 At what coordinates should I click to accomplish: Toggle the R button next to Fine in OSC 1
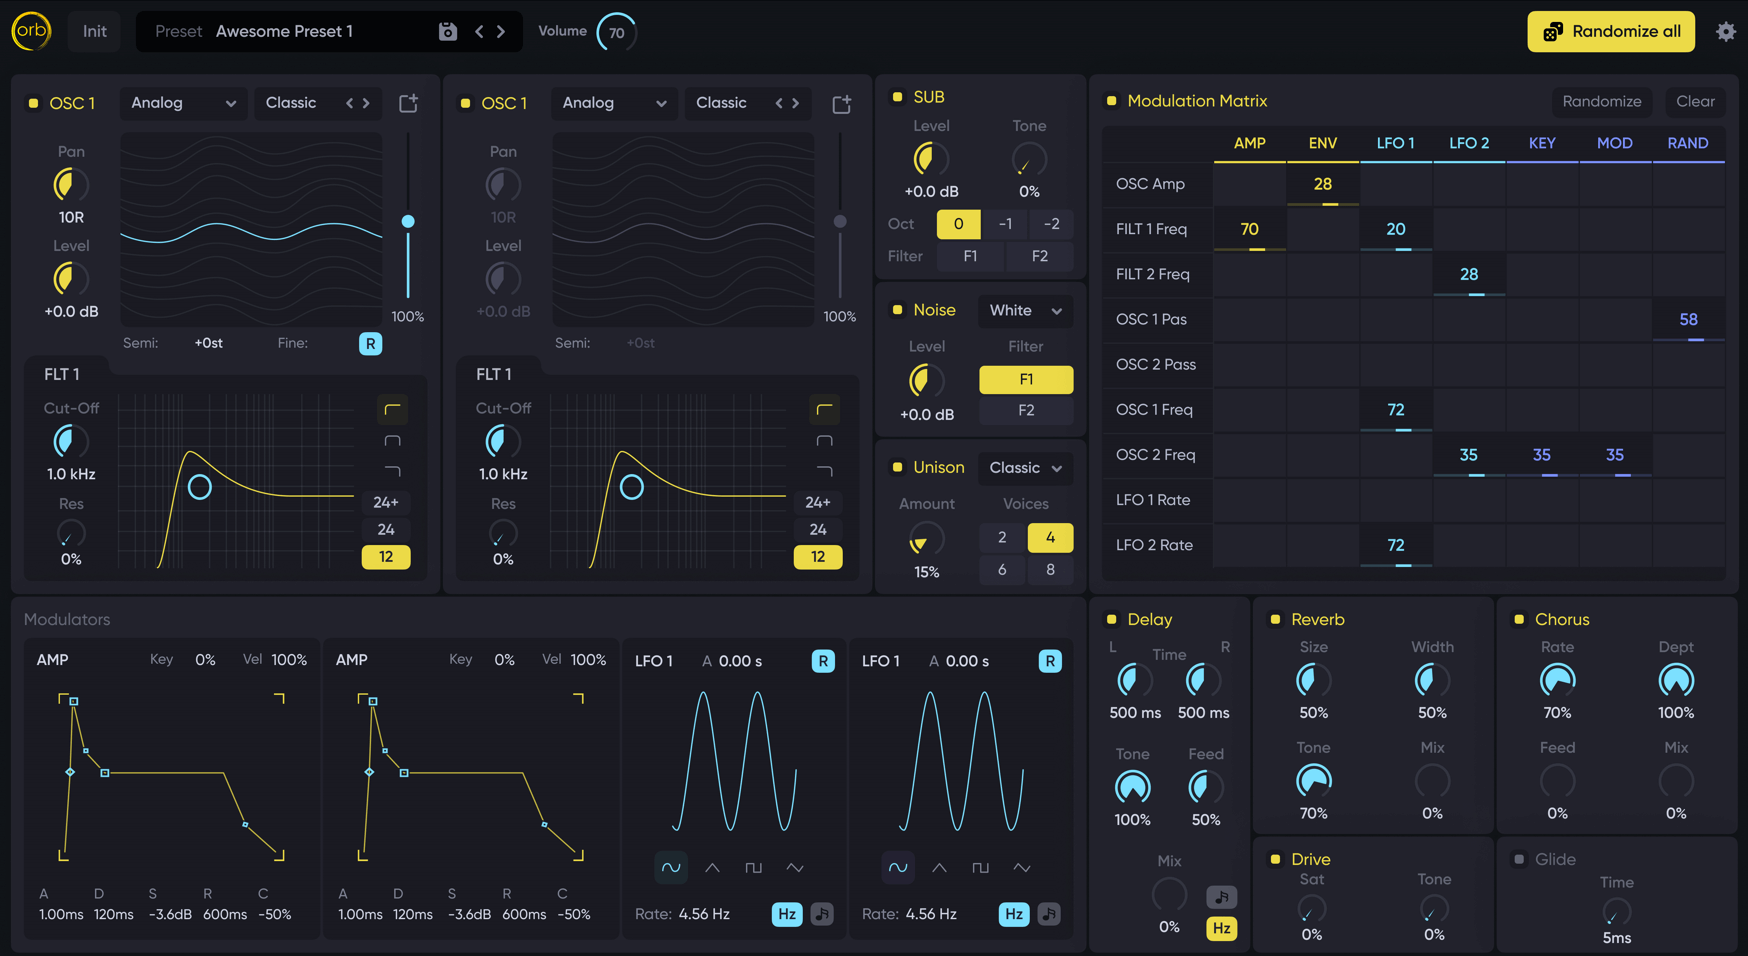coord(370,343)
